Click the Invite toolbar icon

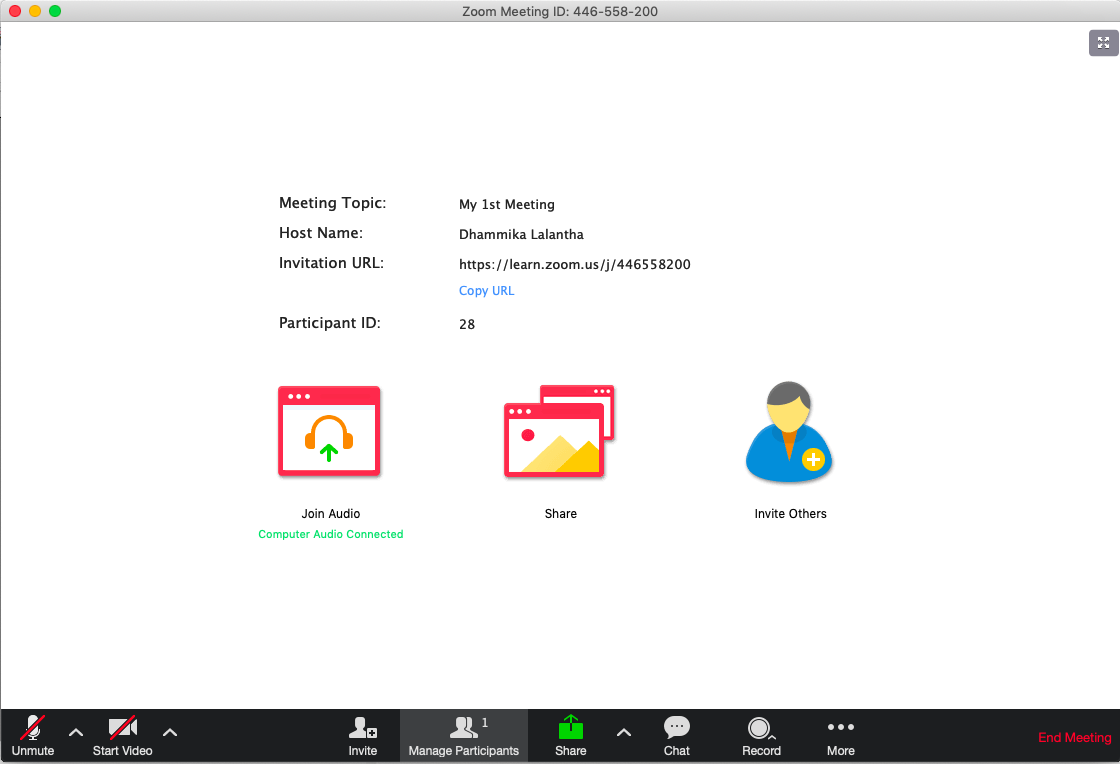point(363,736)
